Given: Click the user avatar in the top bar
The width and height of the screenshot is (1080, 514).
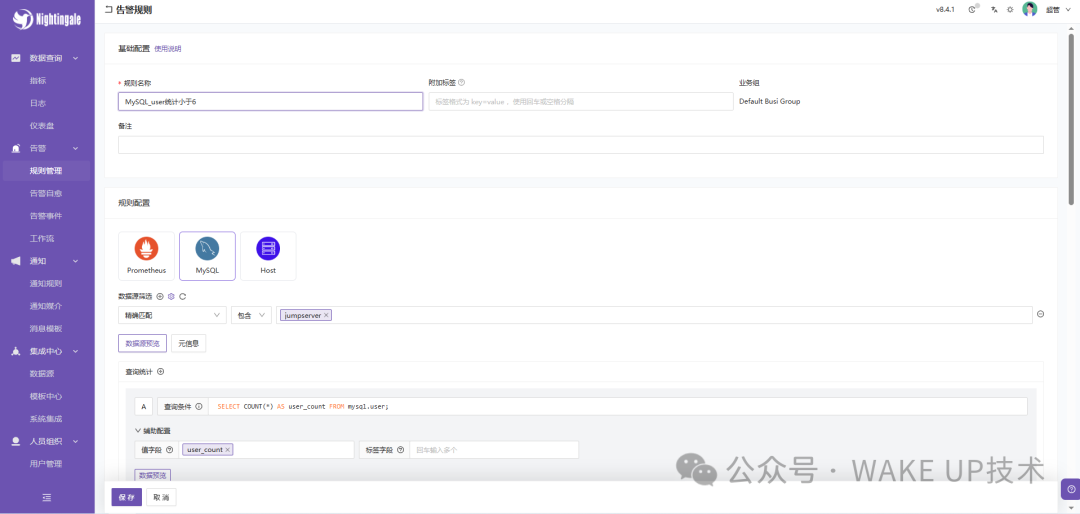Looking at the screenshot, I should pos(1030,10).
